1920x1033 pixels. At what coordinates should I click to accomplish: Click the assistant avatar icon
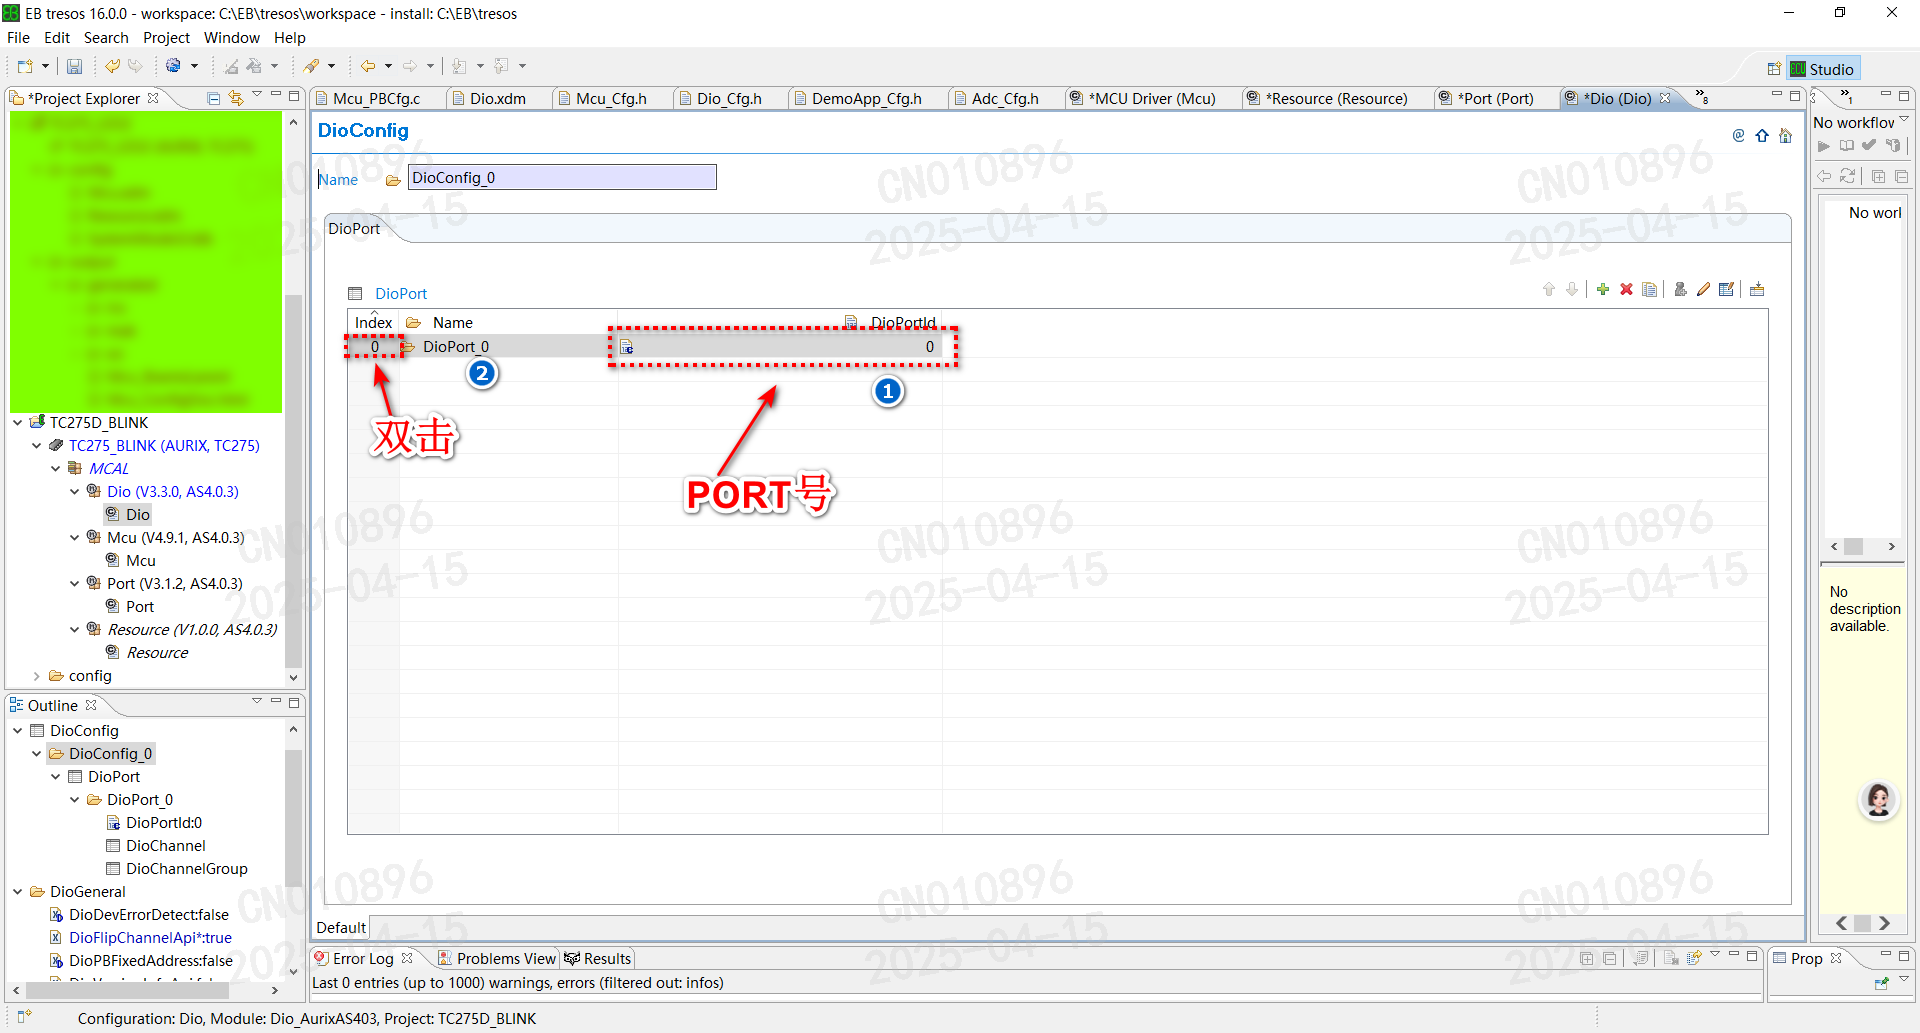pyautogui.click(x=1878, y=800)
